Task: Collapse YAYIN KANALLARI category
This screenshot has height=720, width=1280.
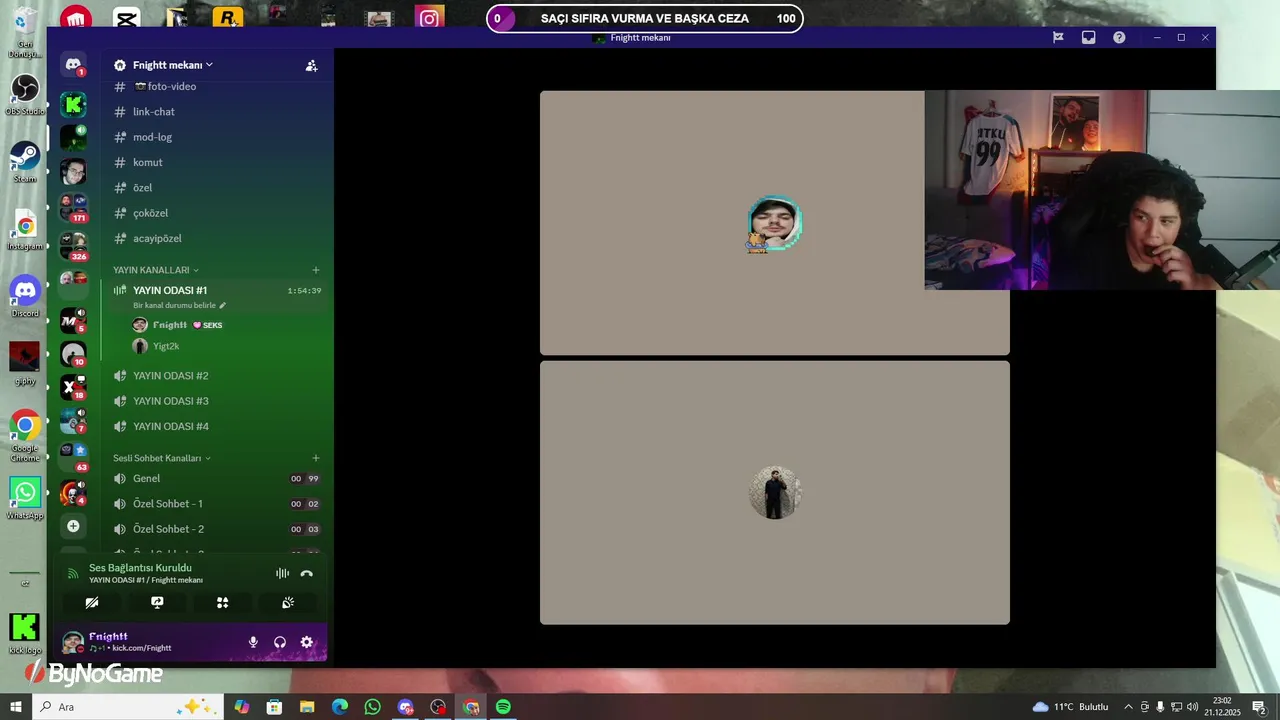Action: click(155, 270)
